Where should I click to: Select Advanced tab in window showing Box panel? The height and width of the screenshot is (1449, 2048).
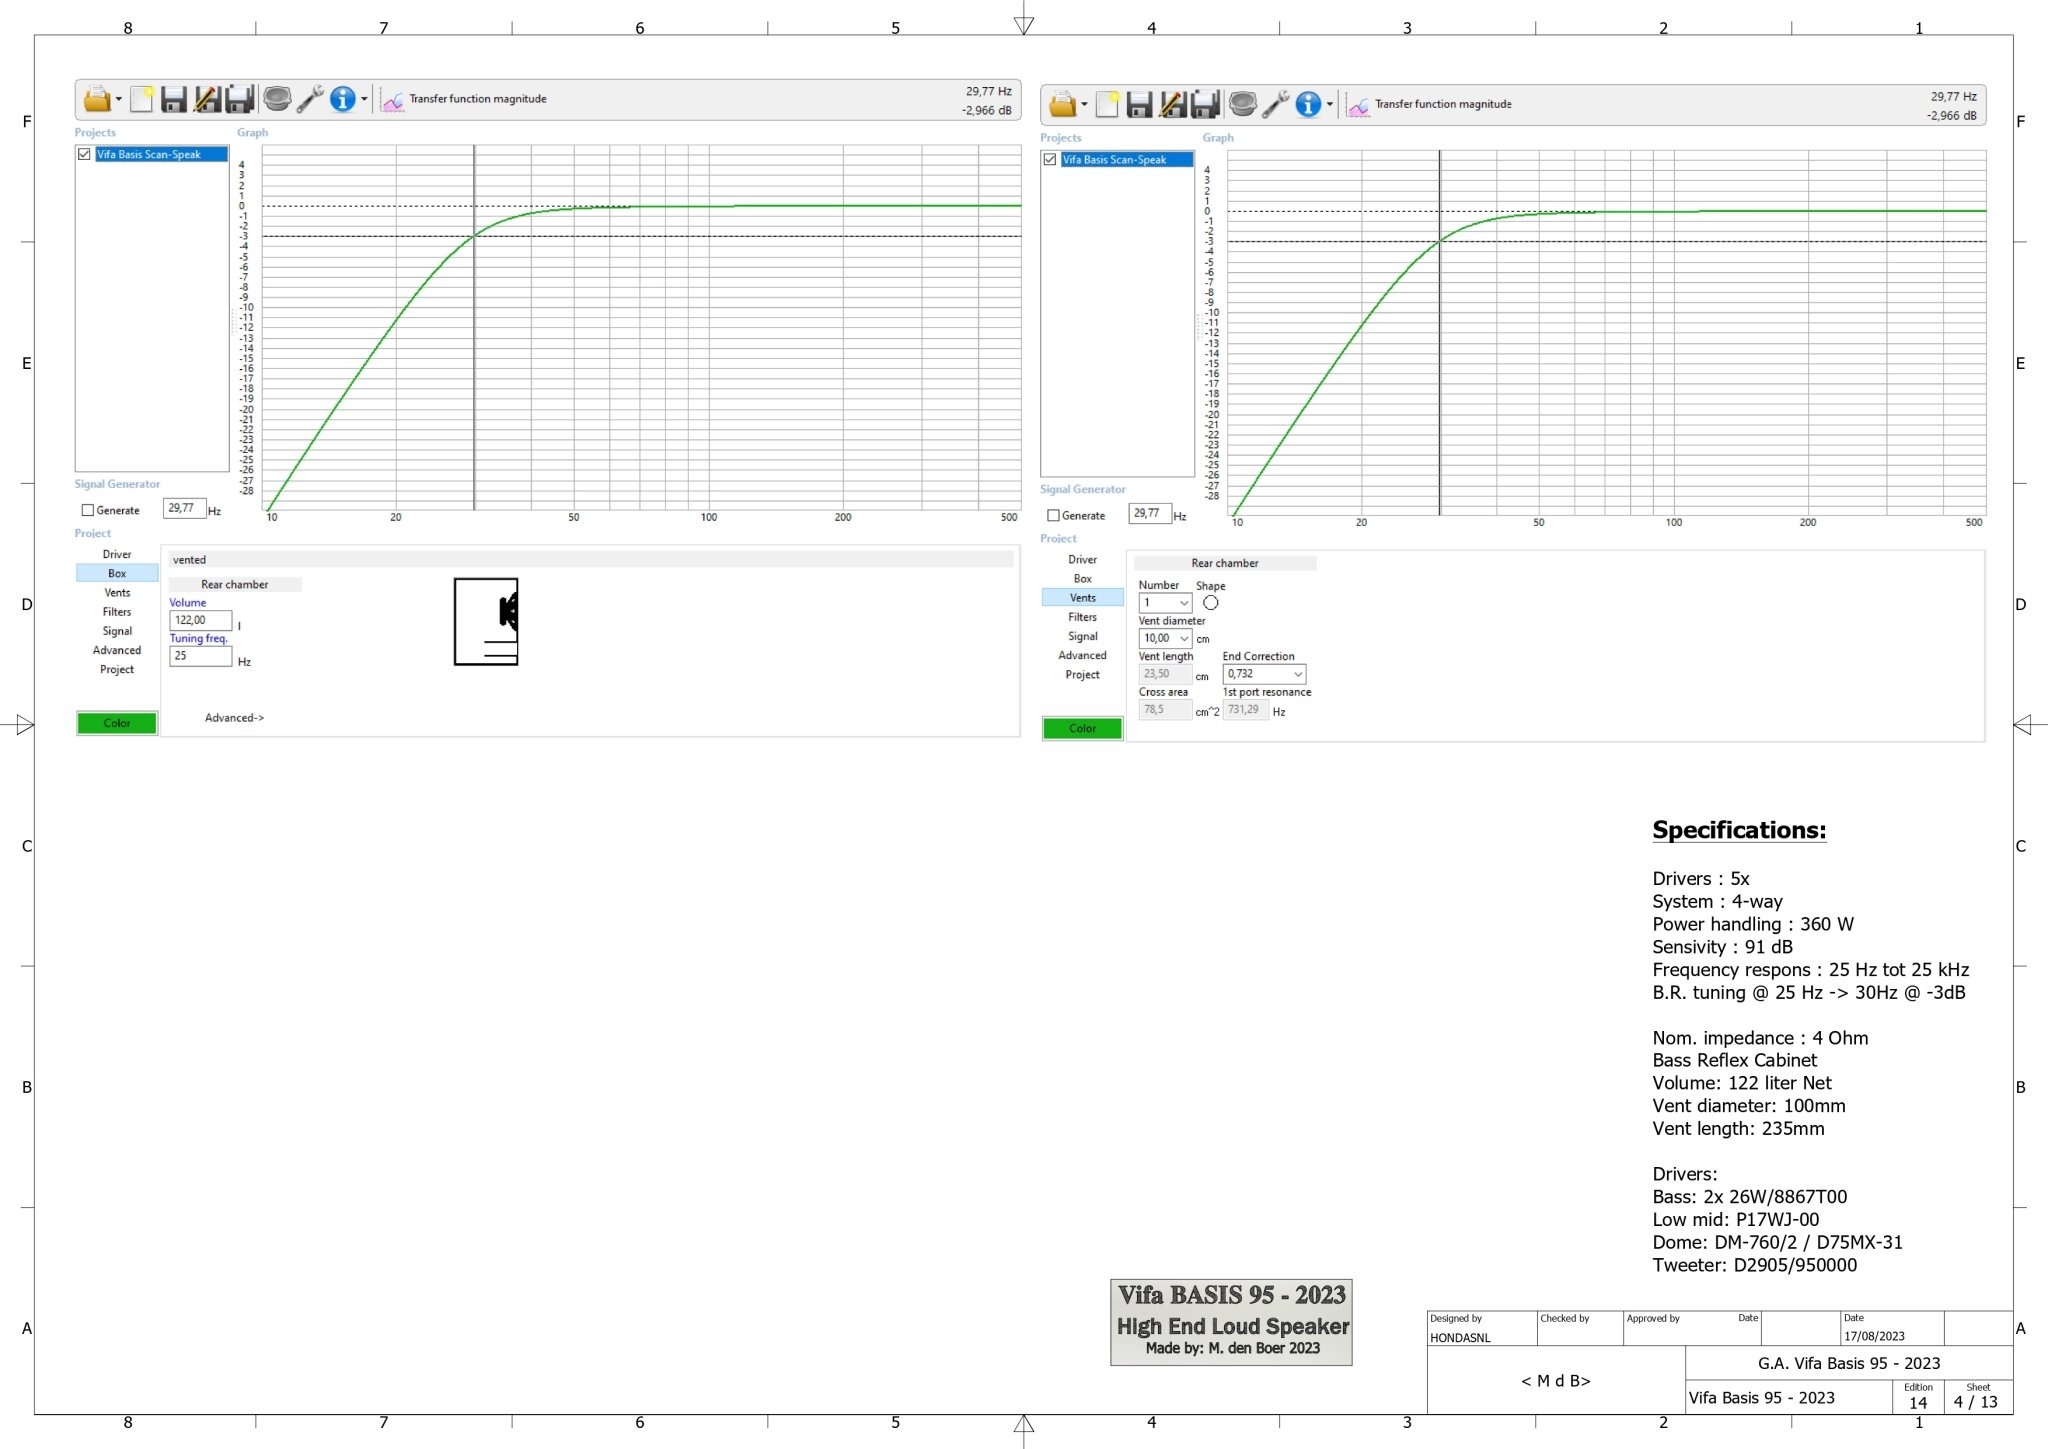(x=117, y=650)
